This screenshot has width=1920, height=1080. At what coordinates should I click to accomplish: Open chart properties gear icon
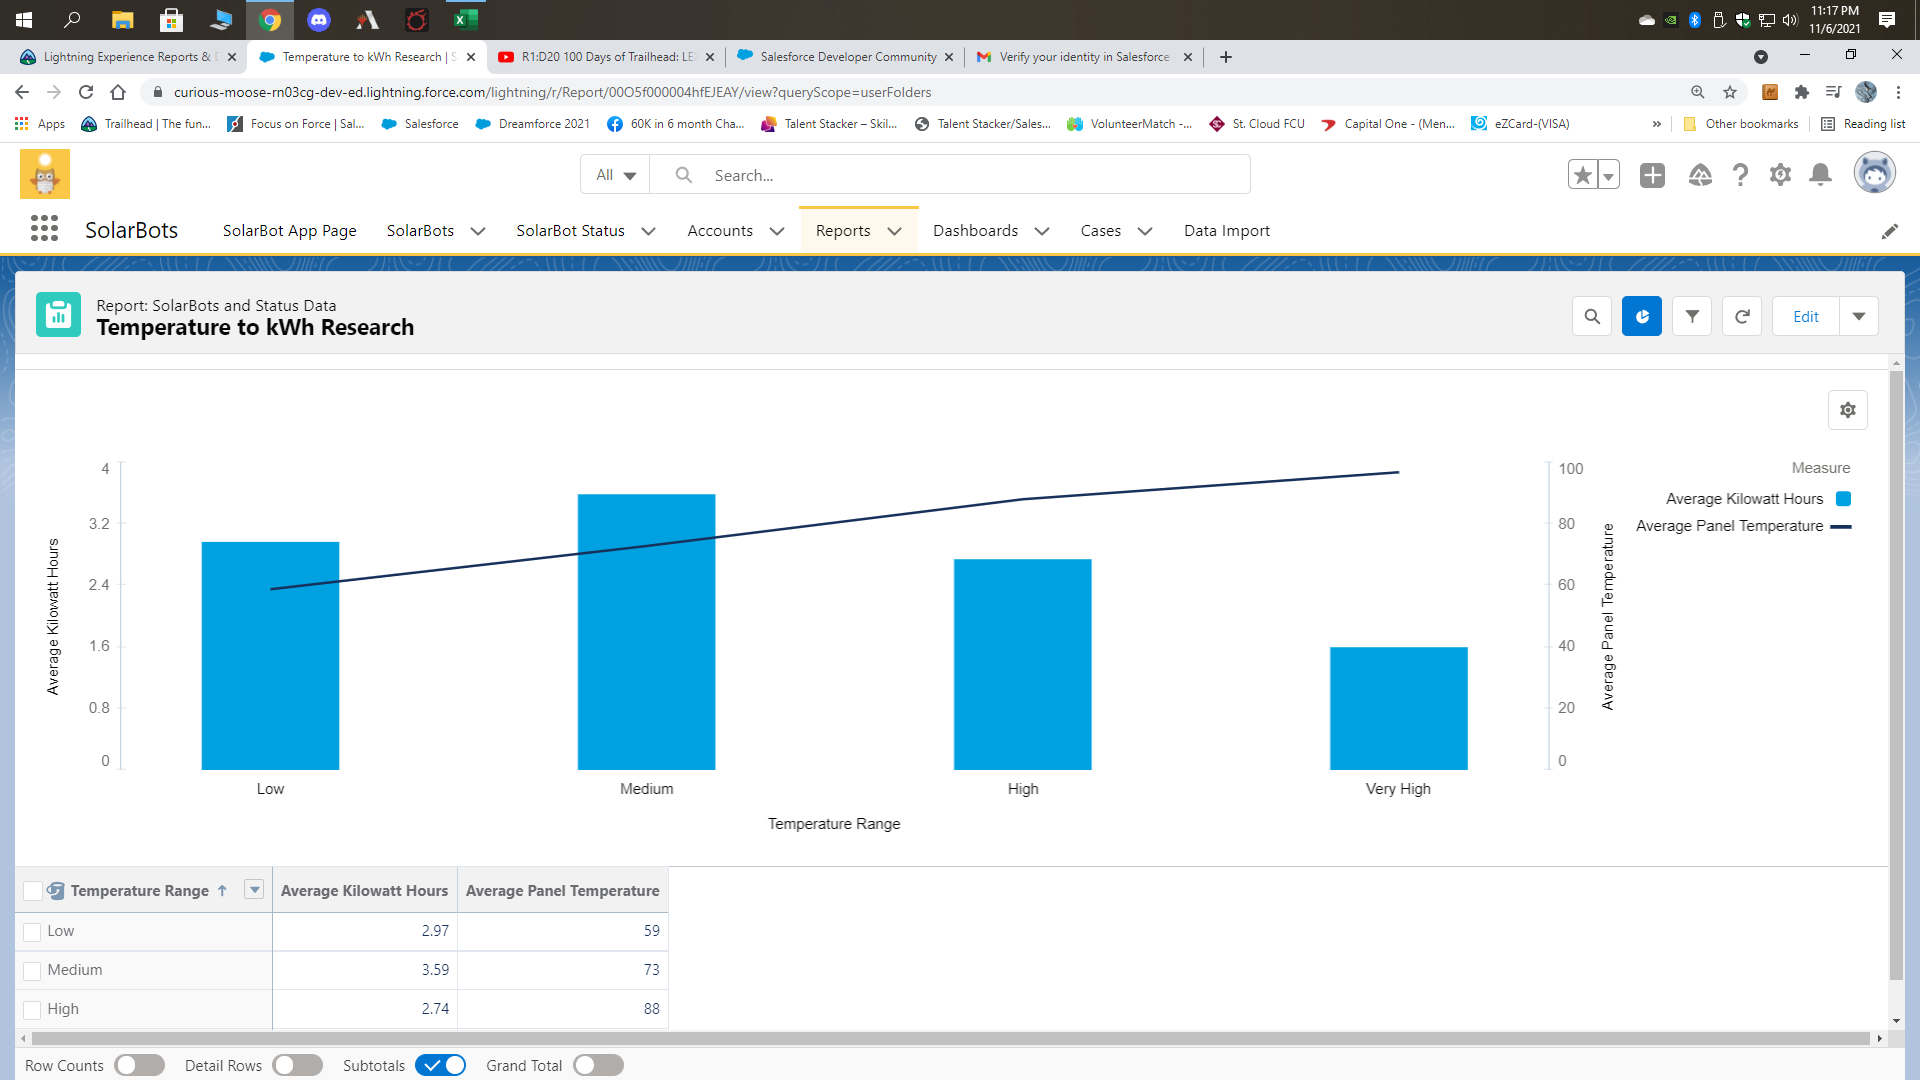pos(1848,410)
